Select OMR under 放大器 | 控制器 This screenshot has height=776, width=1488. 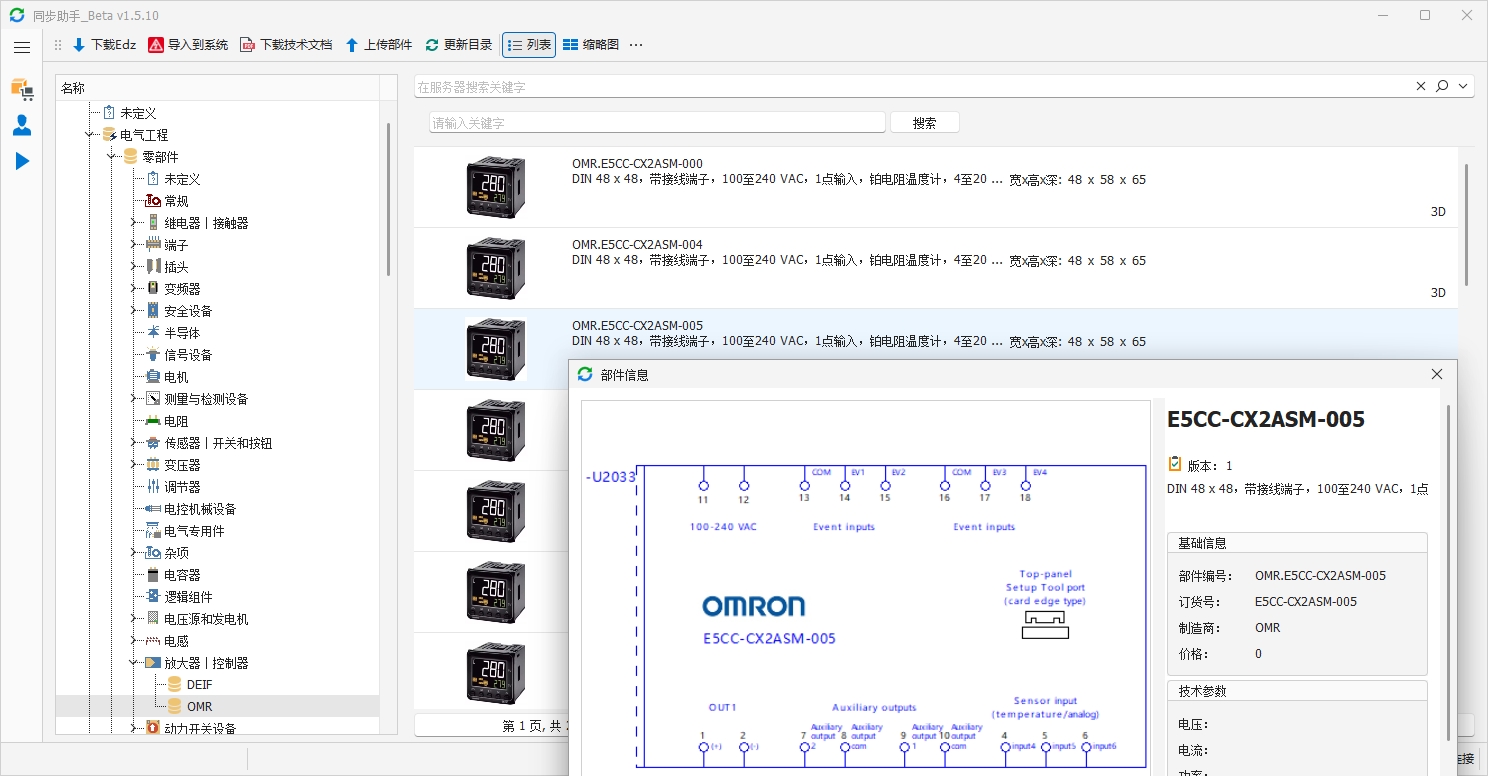[199, 707]
